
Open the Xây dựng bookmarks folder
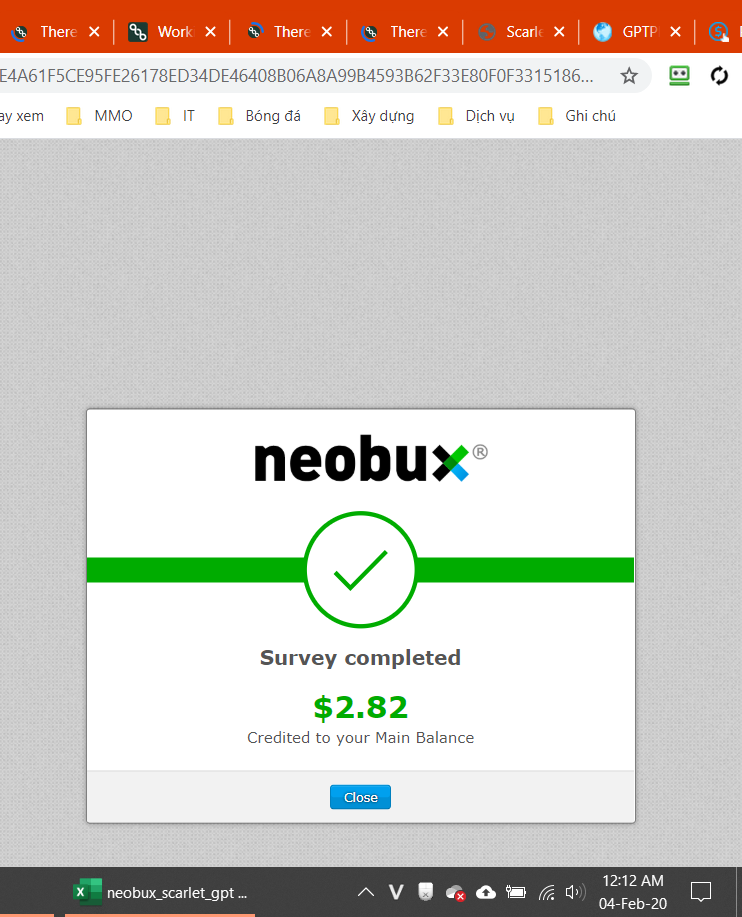point(369,116)
